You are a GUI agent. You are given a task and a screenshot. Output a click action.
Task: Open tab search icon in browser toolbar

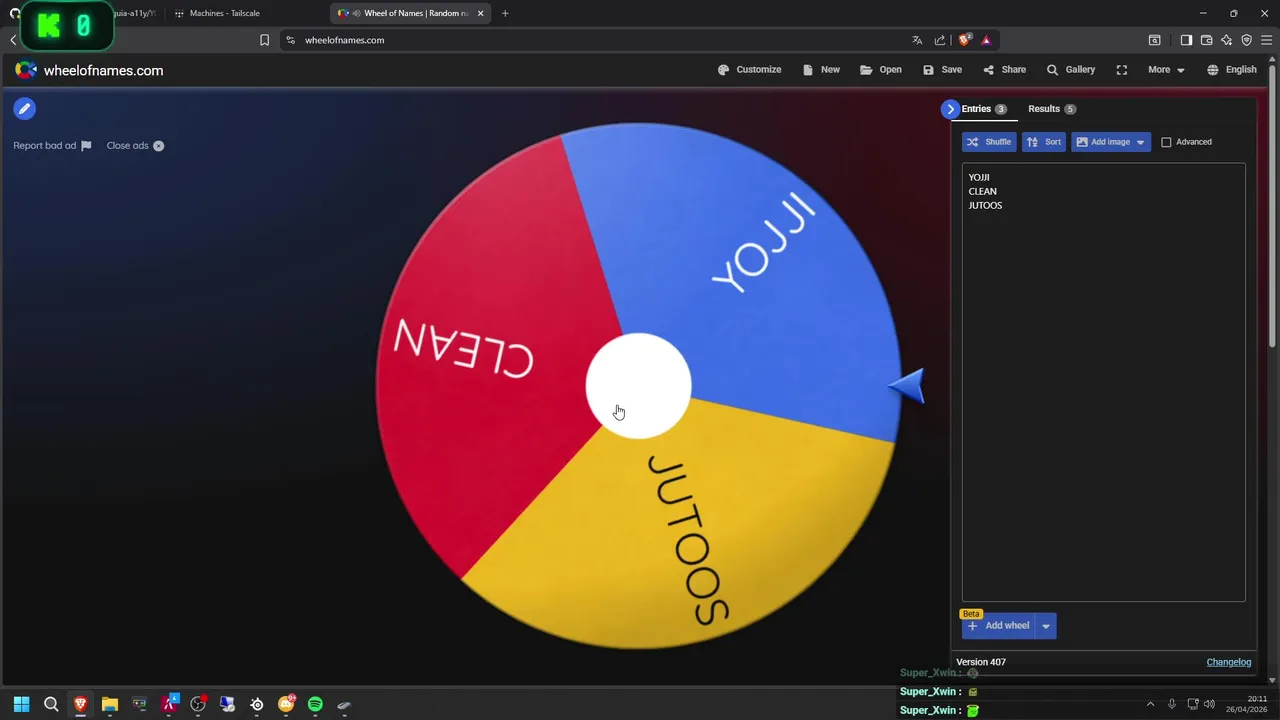(x=1154, y=40)
